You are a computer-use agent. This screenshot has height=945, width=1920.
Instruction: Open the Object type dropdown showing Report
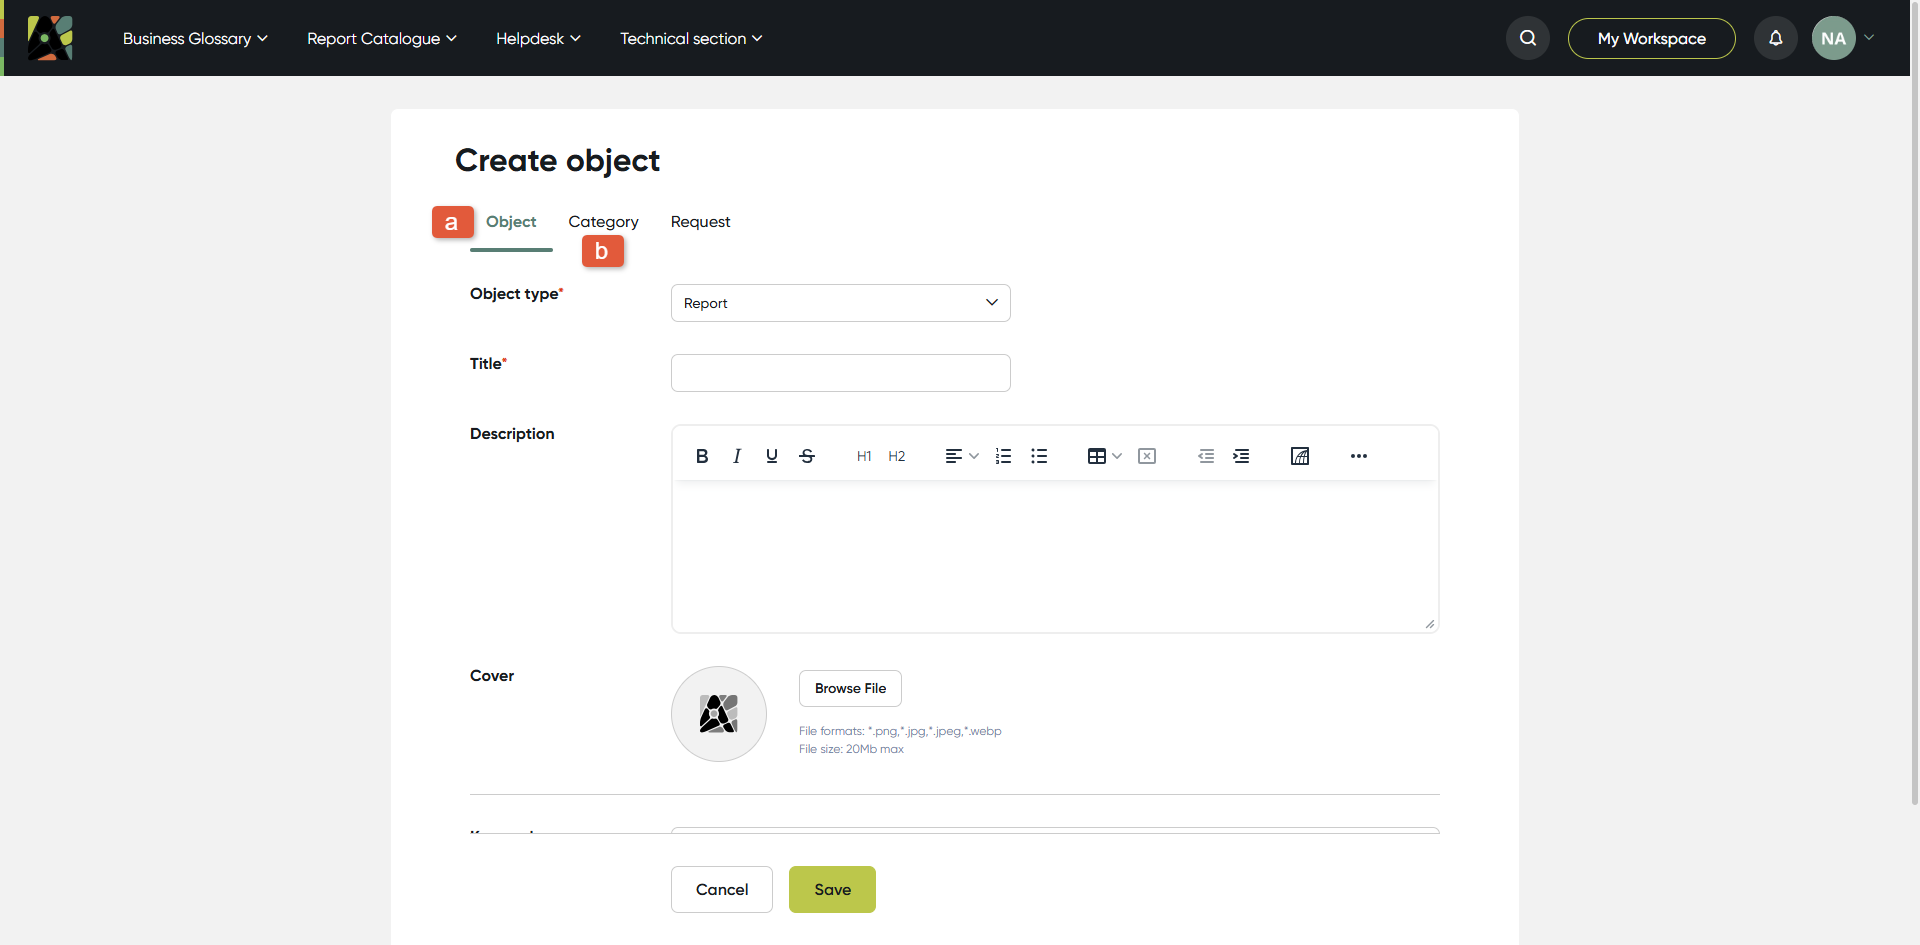coord(841,303)
